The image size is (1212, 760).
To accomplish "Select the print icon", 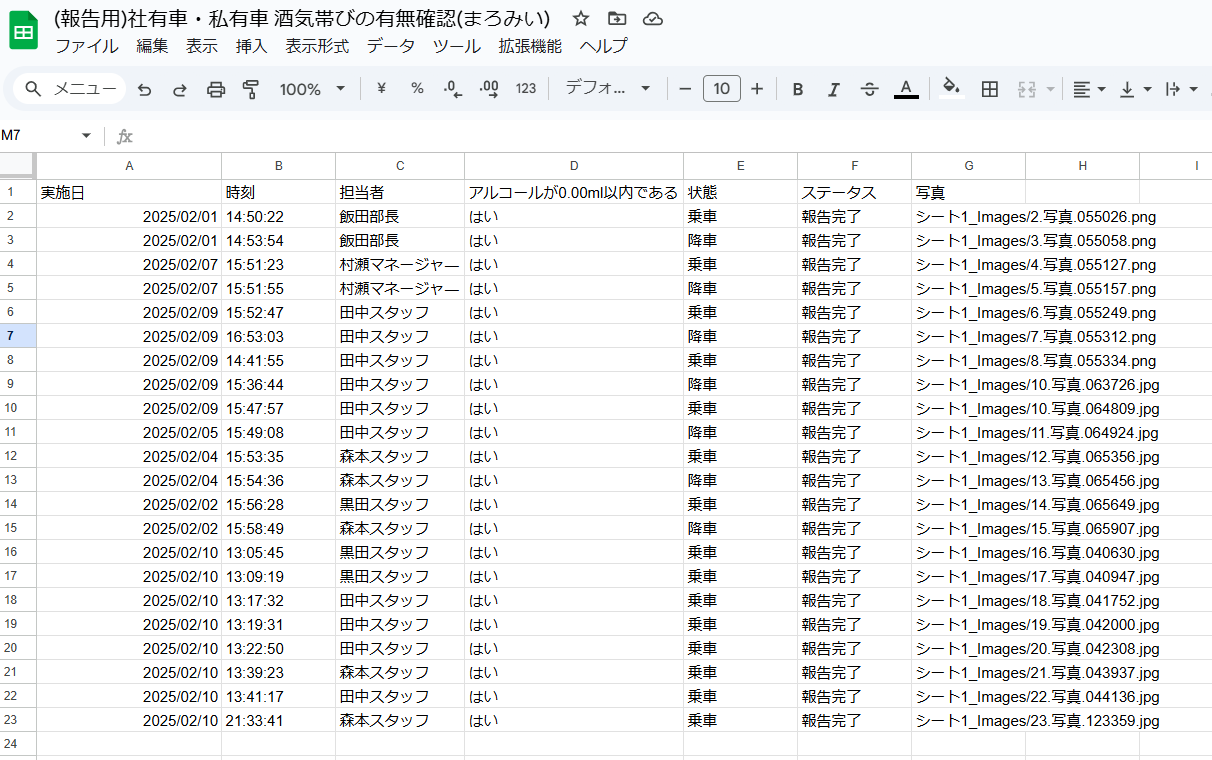I will [x=215, y=89].
